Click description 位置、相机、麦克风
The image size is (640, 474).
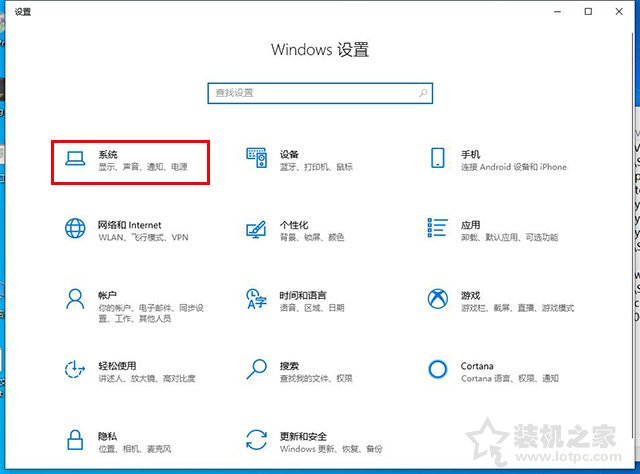[135, 449]
